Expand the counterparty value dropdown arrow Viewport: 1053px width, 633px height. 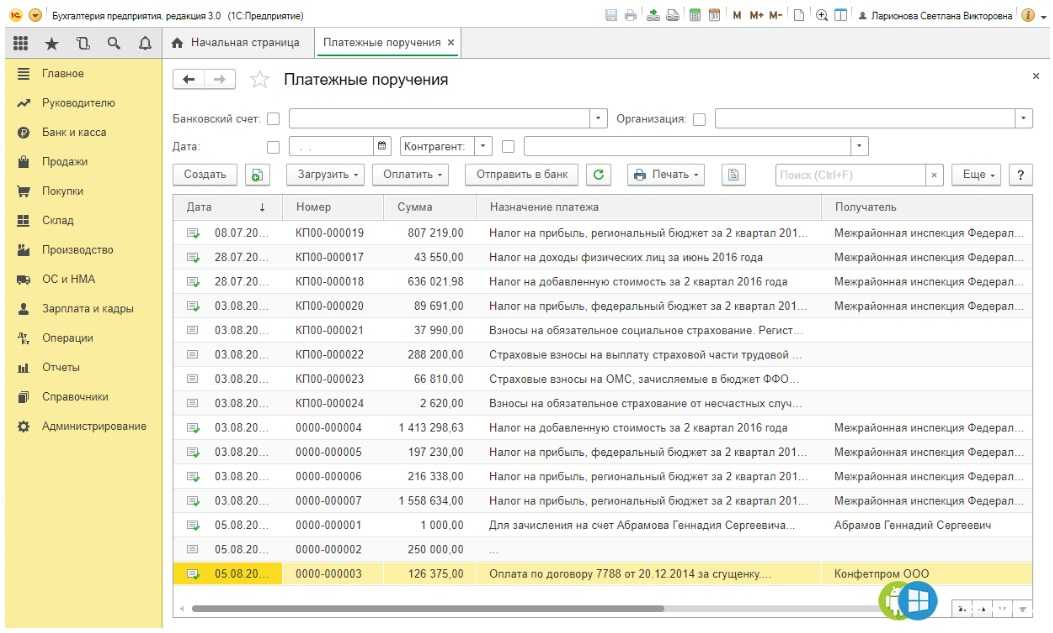click(x=860, y=146)
